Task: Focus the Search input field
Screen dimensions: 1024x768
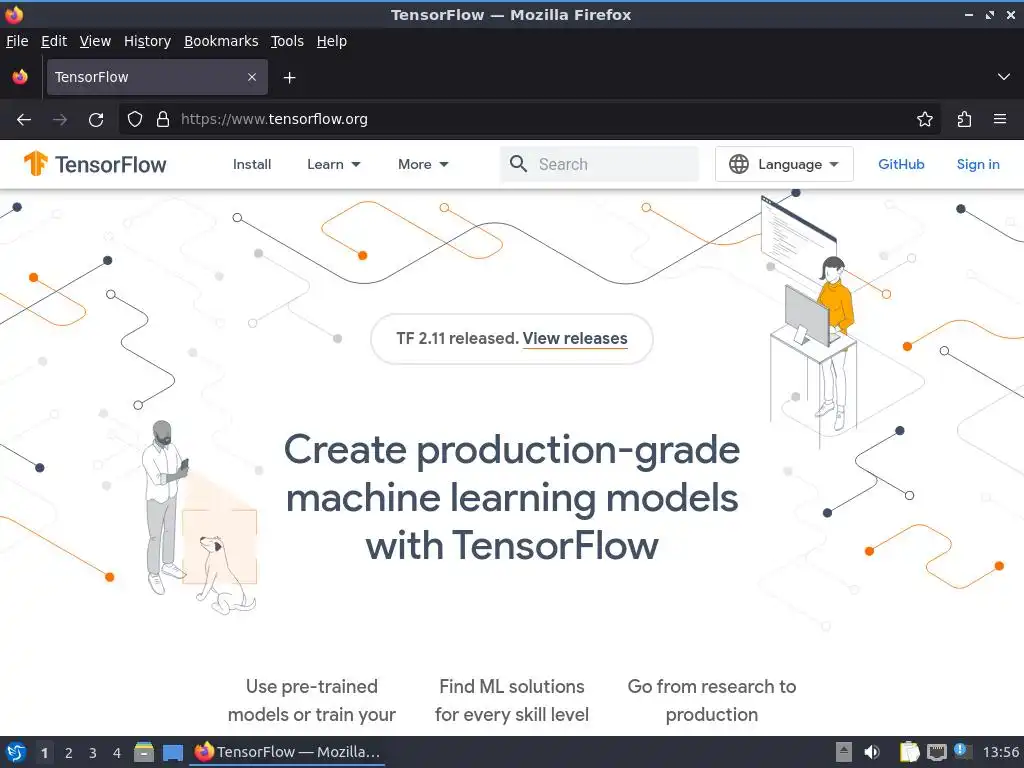Action: [x=600, y=164]
